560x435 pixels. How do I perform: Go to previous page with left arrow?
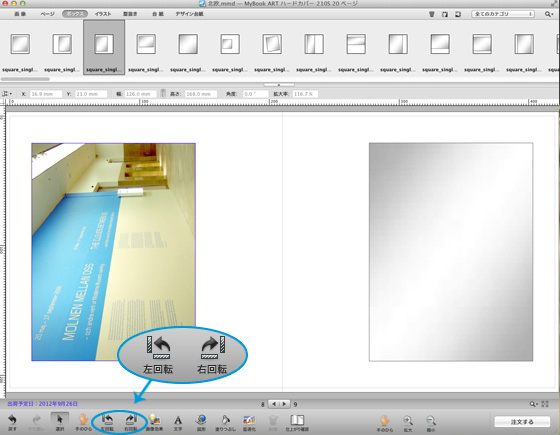(274, 404)
